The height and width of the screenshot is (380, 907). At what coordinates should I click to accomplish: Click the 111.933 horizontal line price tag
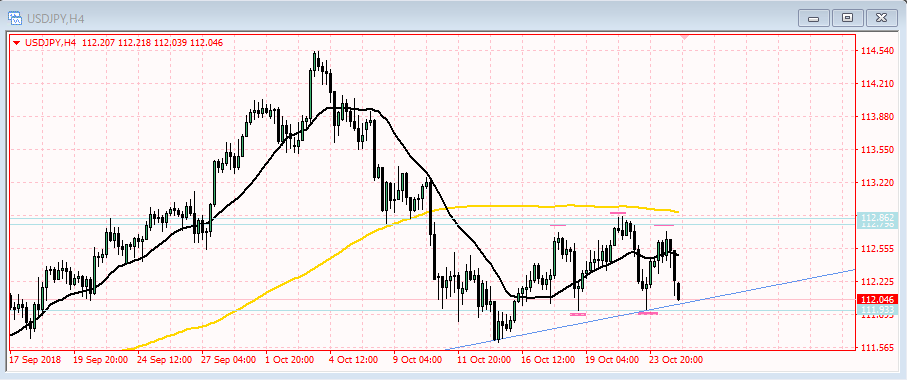pyautogui.click(x=877, y=311)
